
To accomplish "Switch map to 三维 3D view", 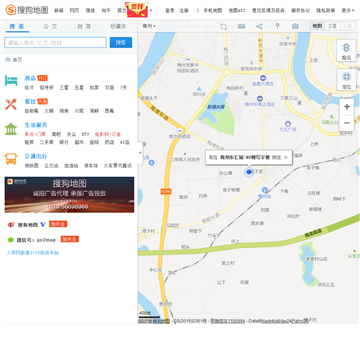I will pyautogui.click(x=347, y=26).
